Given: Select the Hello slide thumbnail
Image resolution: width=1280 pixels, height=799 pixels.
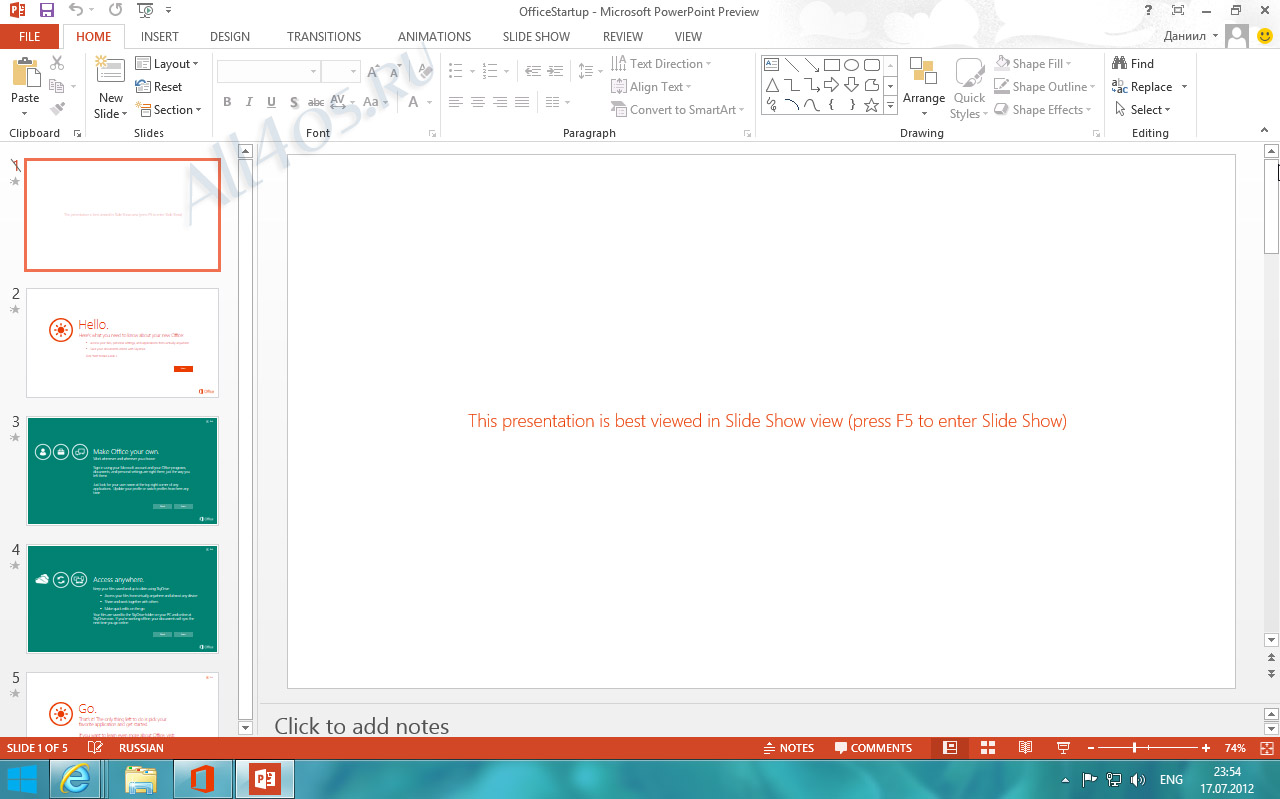Looking at the screenshot, I should pyautogui.click(x=122, y=343).
